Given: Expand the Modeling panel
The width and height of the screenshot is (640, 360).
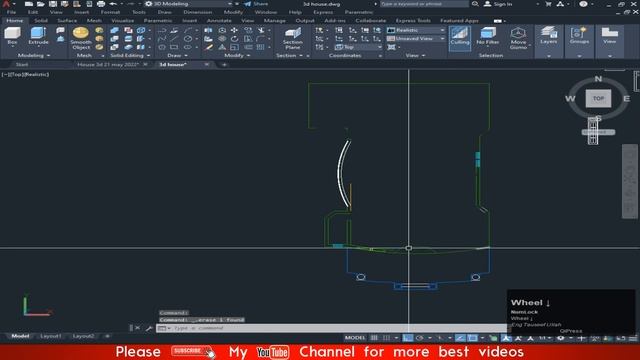Looking at the screenshot, I should click(x=34, y=56).
